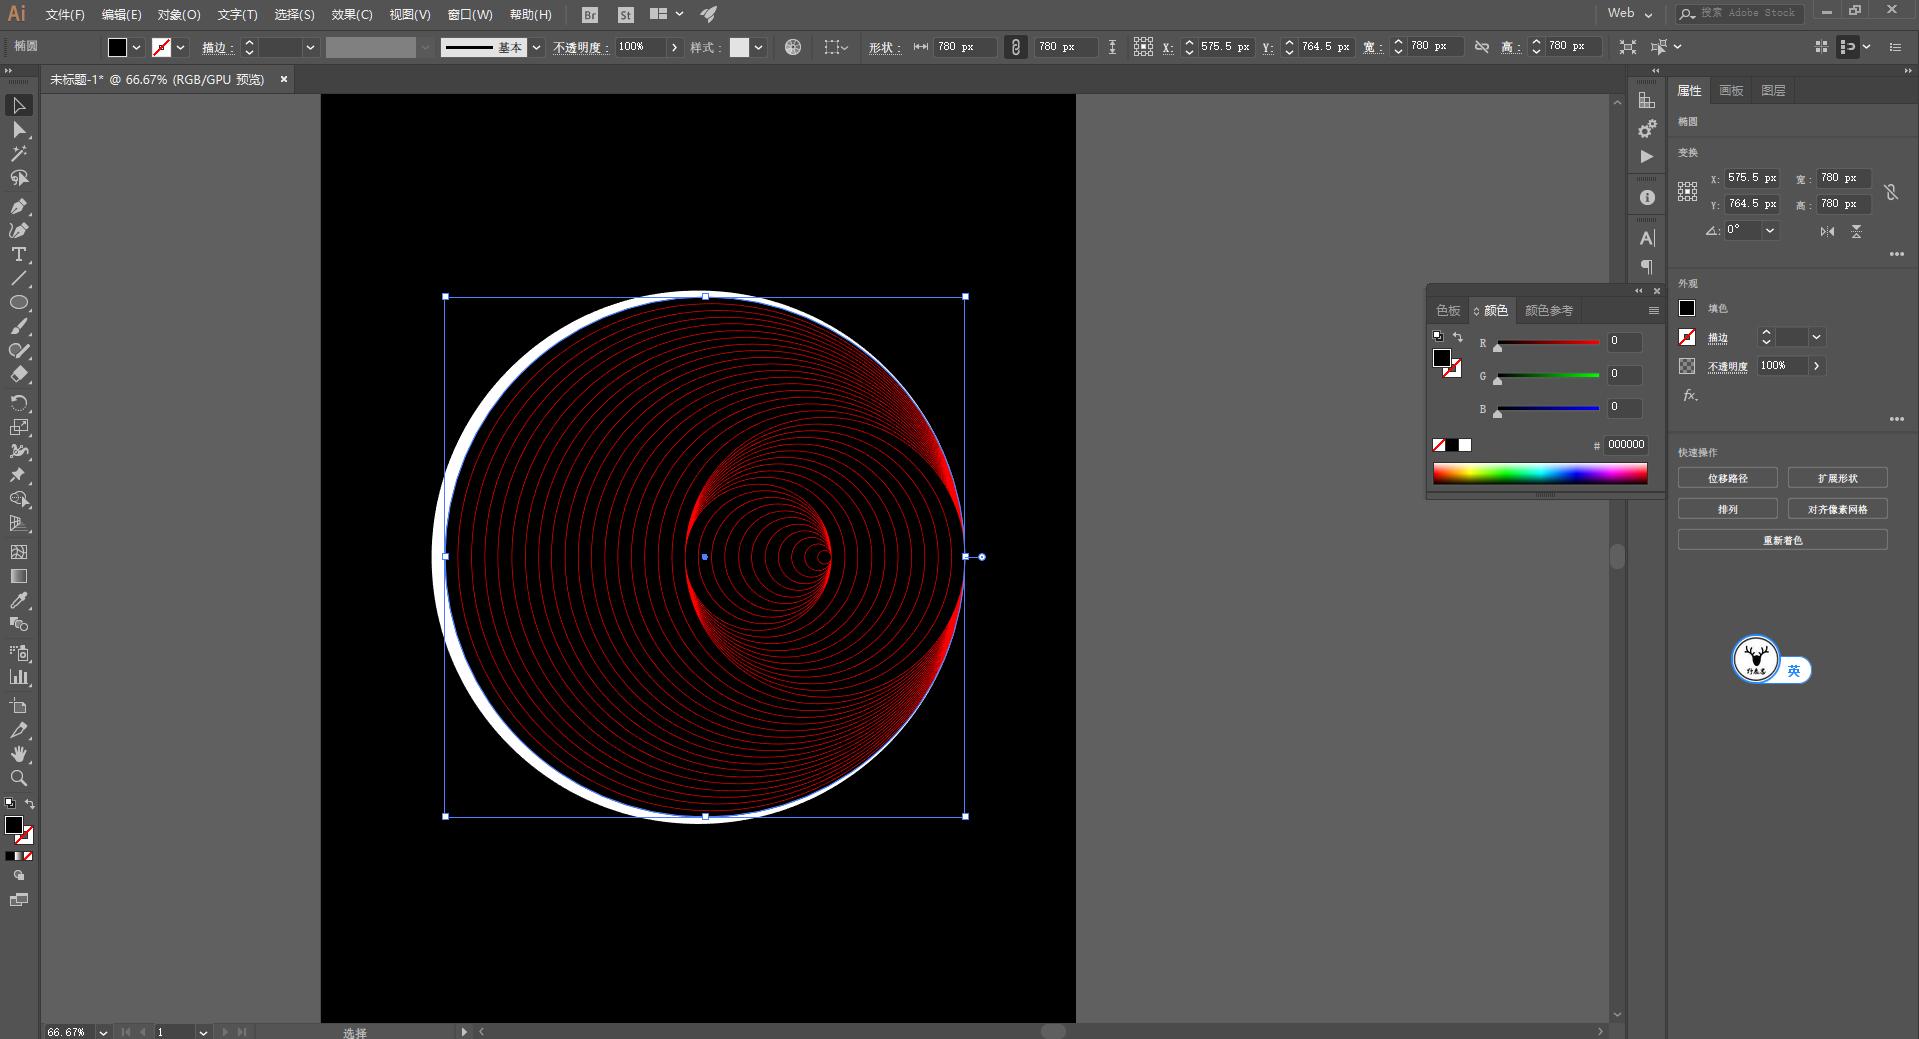Click the 重新着色 button
This screenshot has height=1039, width=1919.
click(x=1782, y=540)
